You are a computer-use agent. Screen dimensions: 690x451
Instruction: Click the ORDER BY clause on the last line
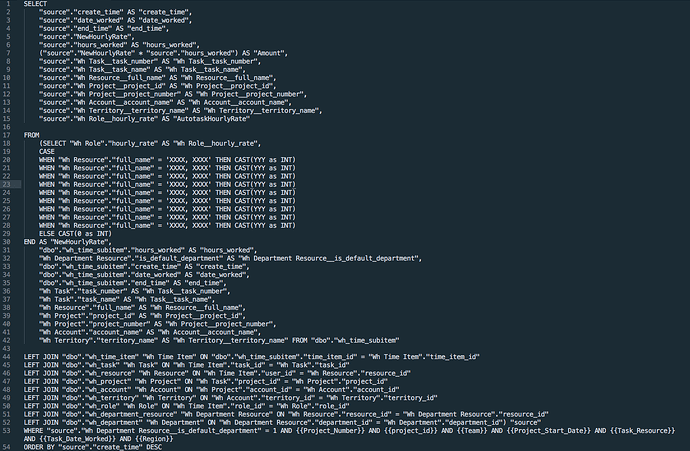93,447
